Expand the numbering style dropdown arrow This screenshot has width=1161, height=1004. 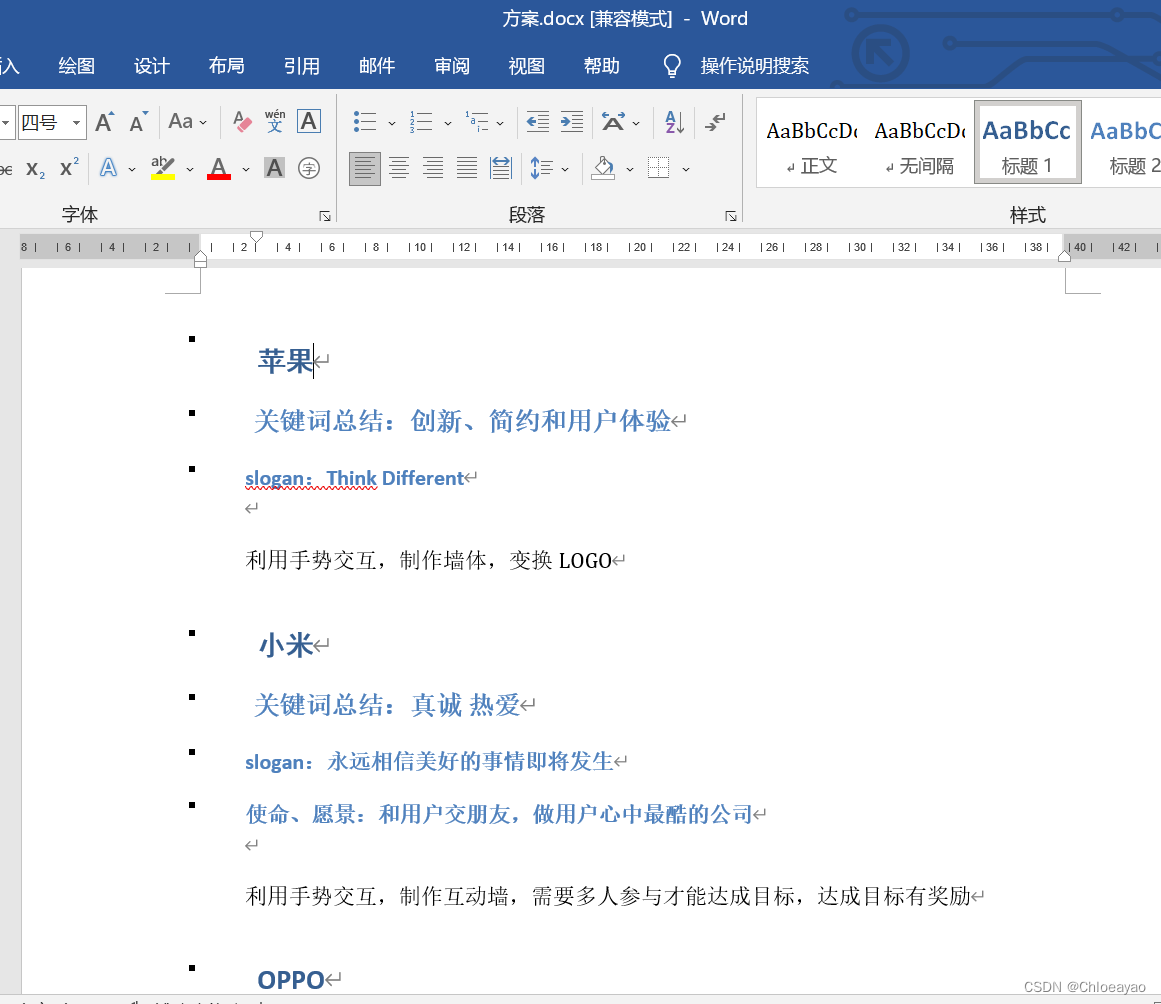click(448, 123)
